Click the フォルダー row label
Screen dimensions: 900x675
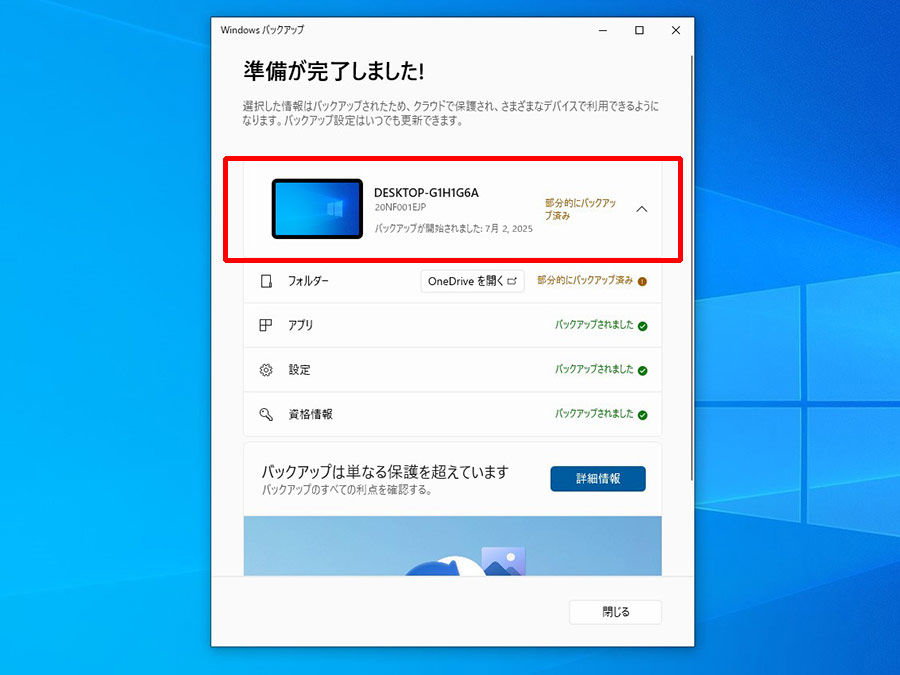[308, 281]
